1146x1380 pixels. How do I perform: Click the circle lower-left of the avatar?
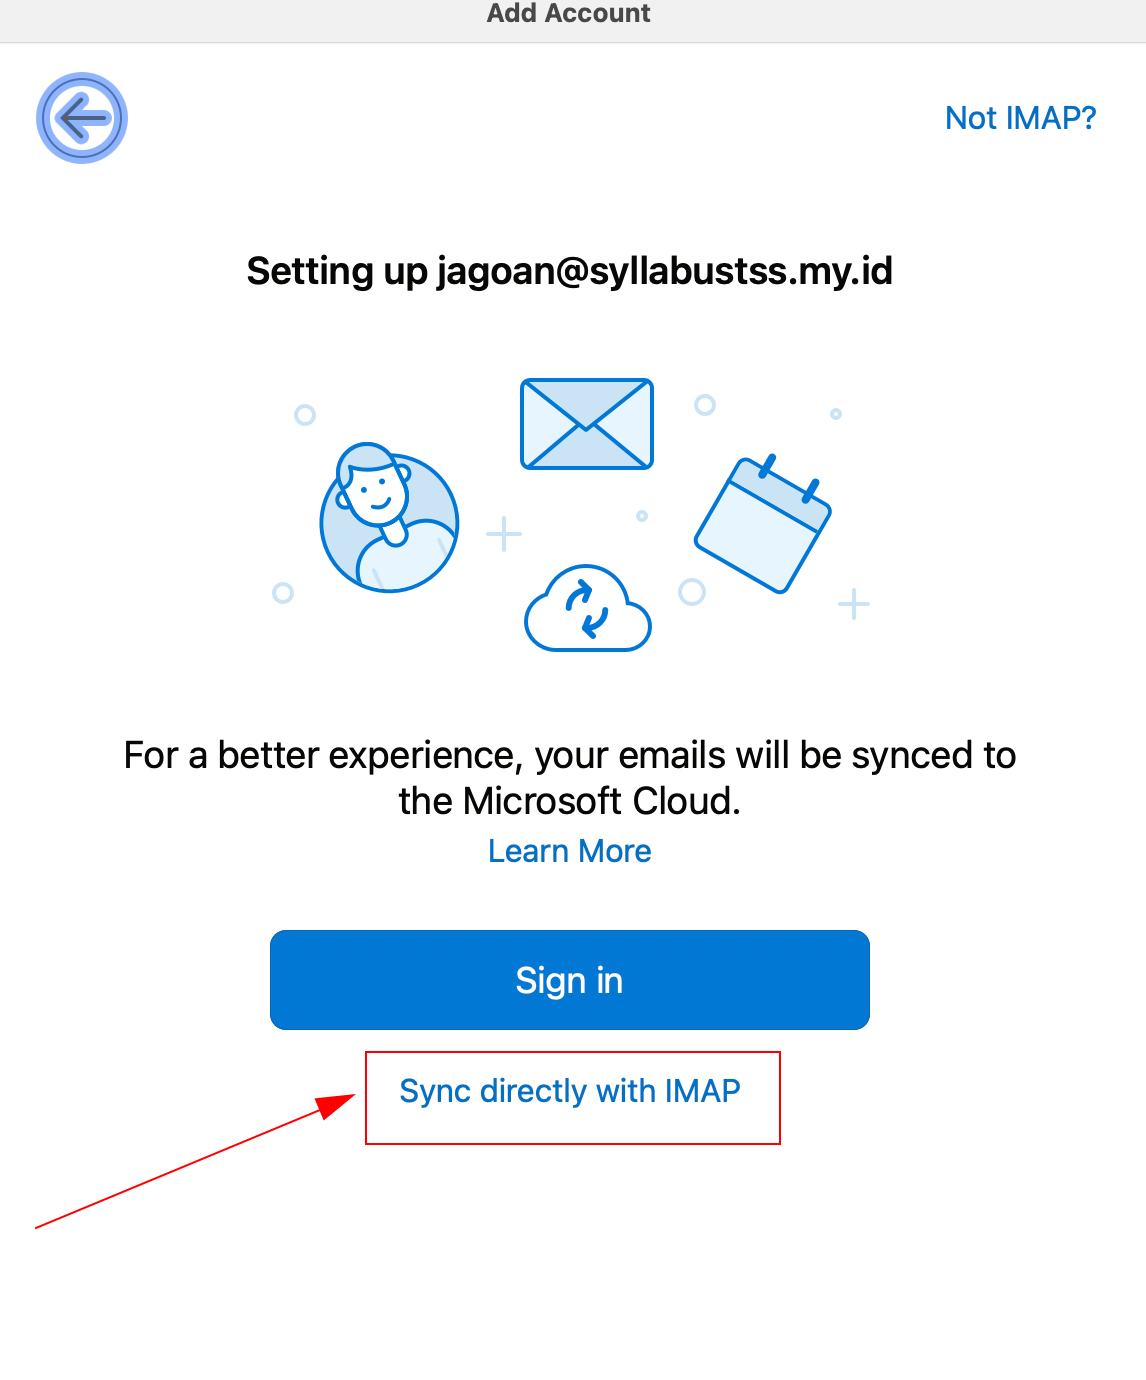tap(283, 593)
